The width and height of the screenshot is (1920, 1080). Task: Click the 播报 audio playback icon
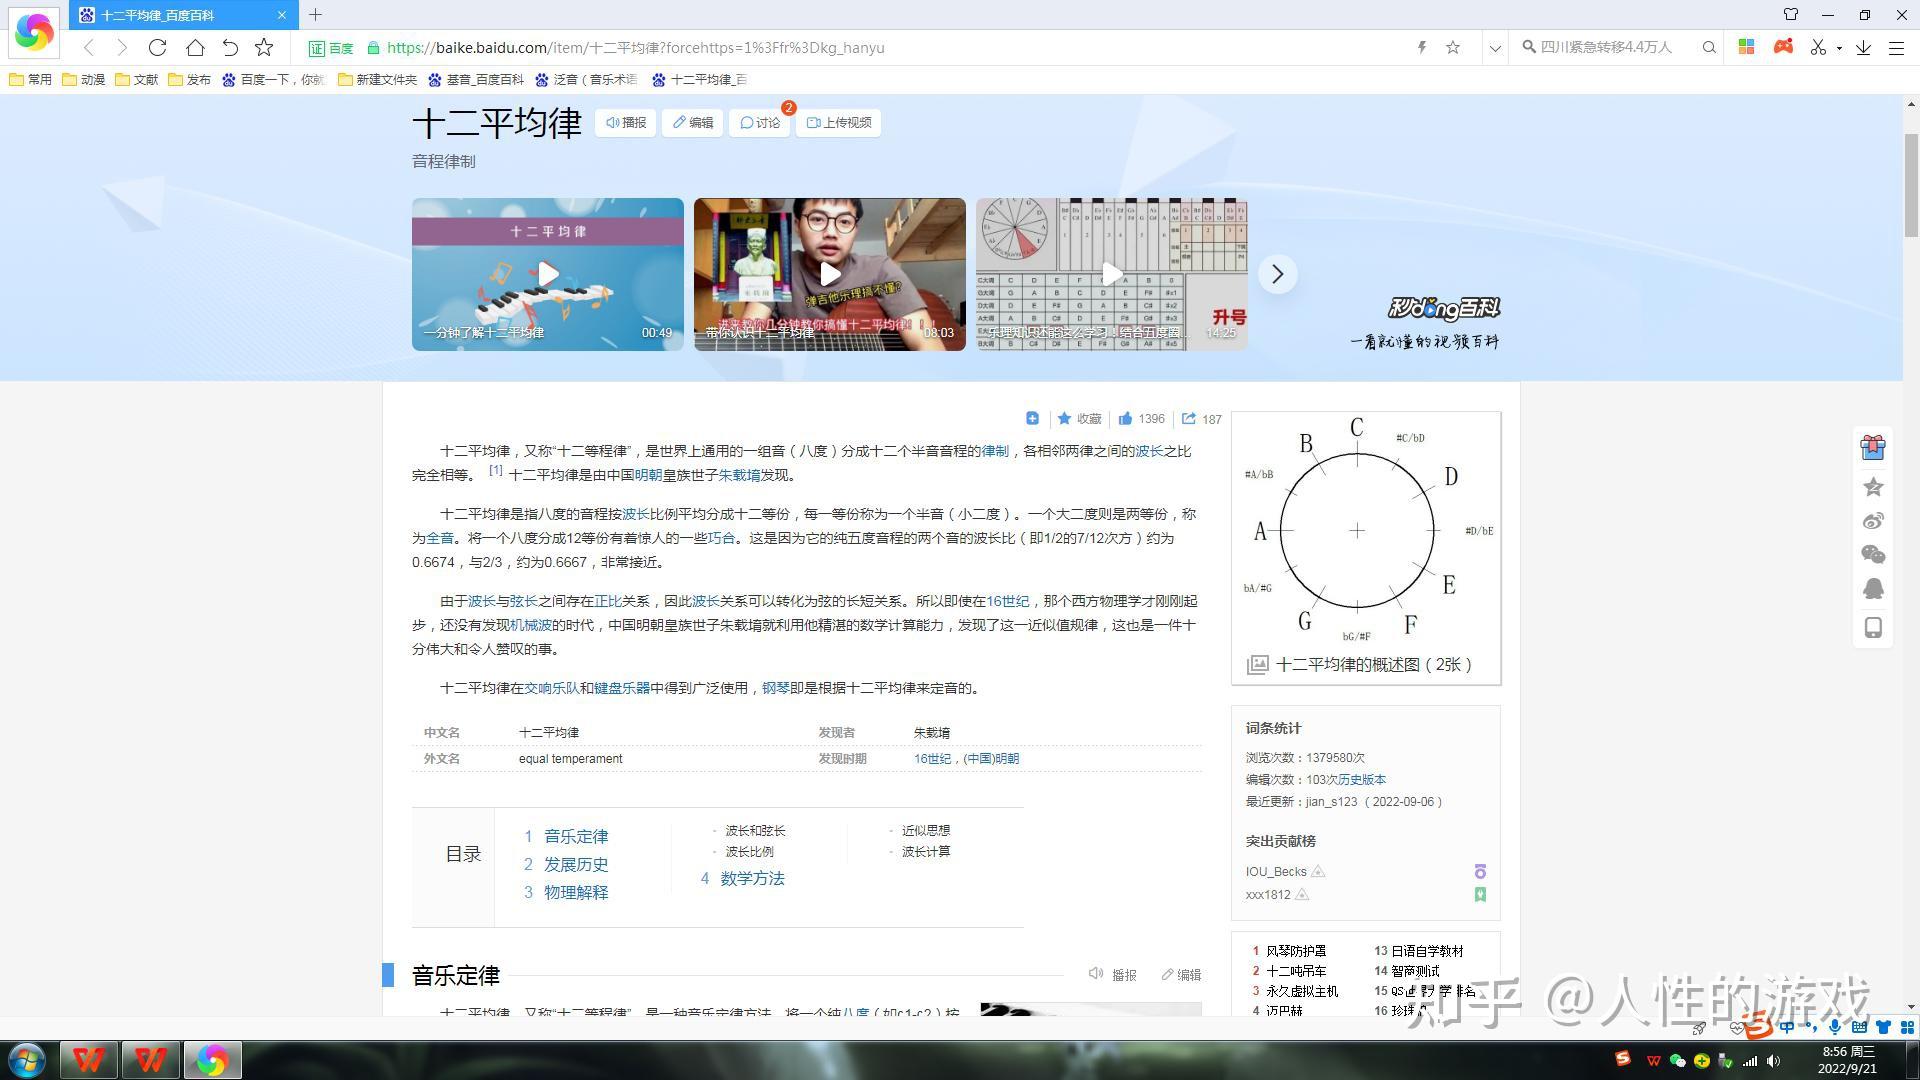pyautogui.click(x=625, y=122)
